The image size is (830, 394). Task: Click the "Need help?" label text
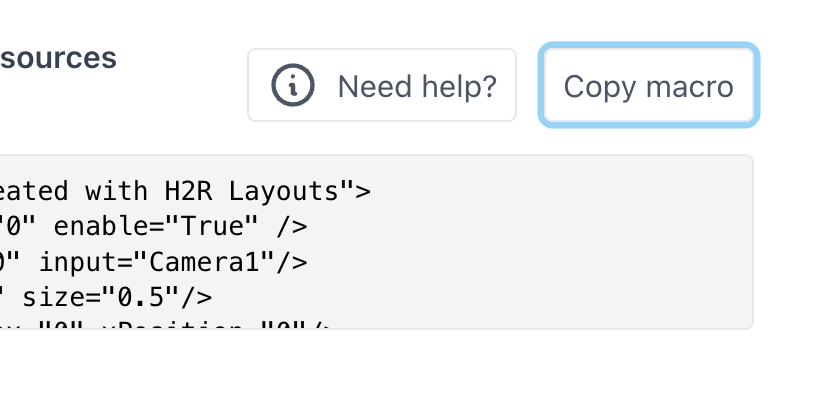click(417, 86)
